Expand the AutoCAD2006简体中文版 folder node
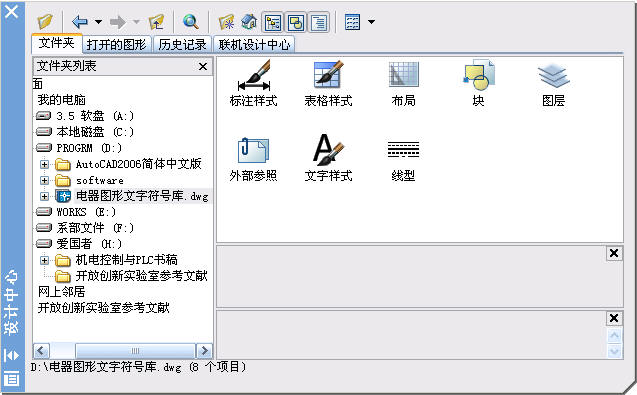637x395 pixels. click(44, 165)
